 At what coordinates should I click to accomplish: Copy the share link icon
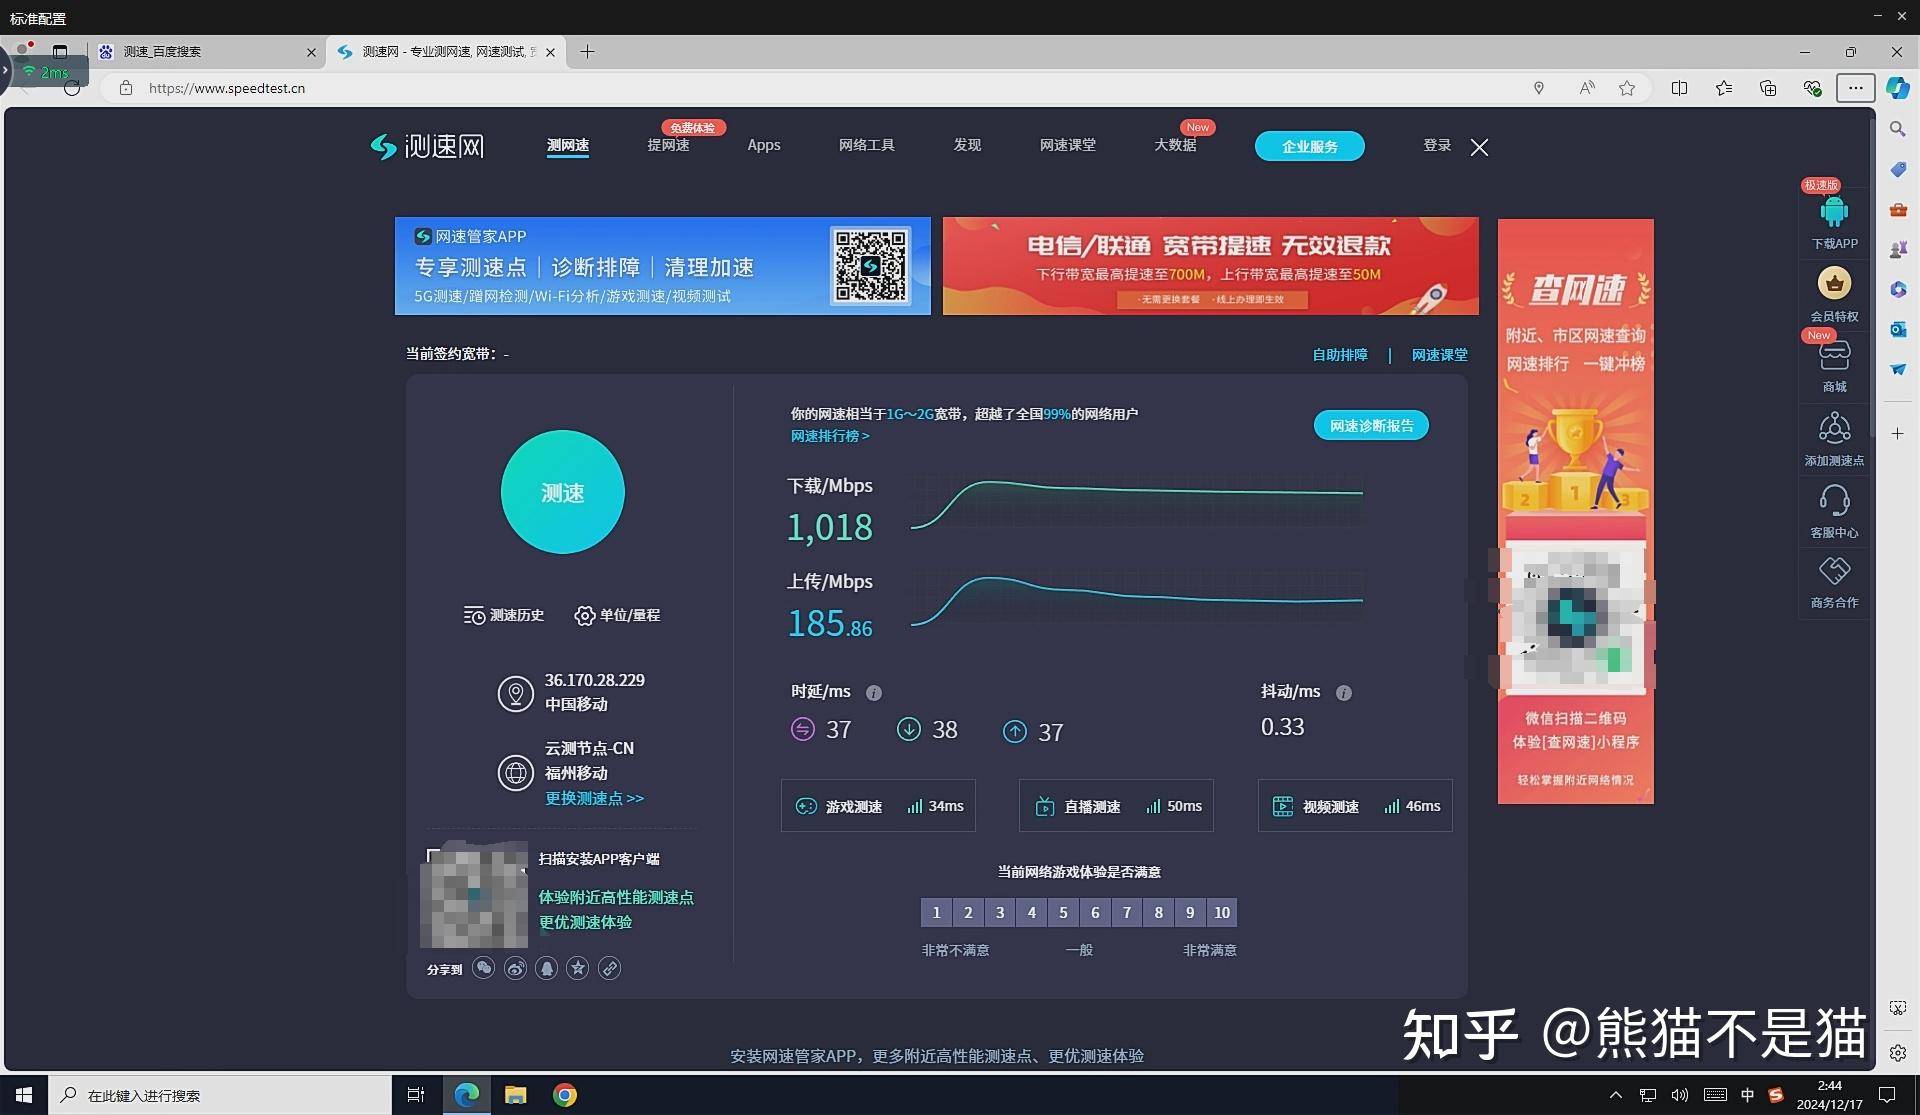[609, 968]
